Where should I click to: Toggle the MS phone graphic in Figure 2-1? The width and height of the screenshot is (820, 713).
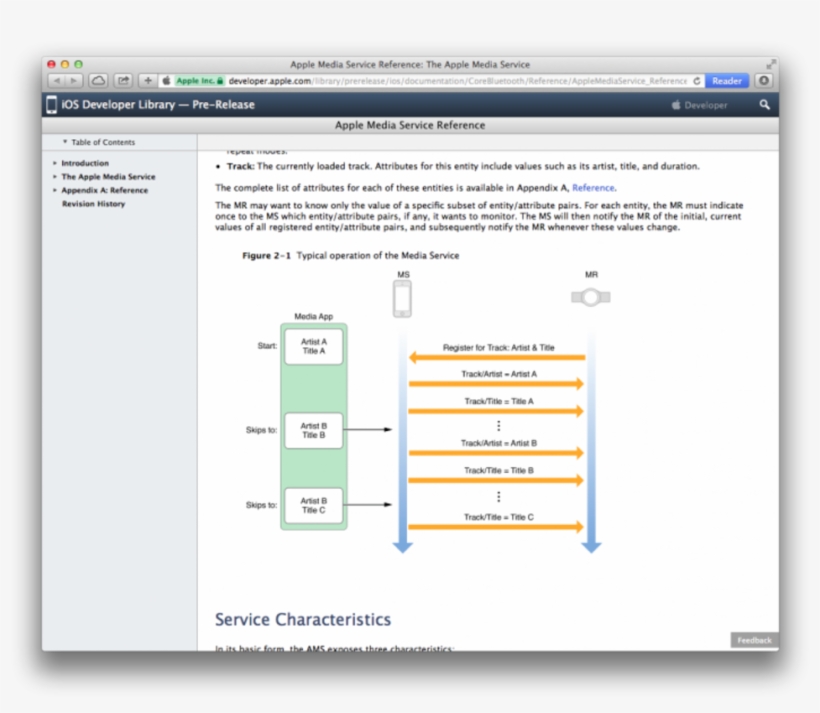coord(402,296)
